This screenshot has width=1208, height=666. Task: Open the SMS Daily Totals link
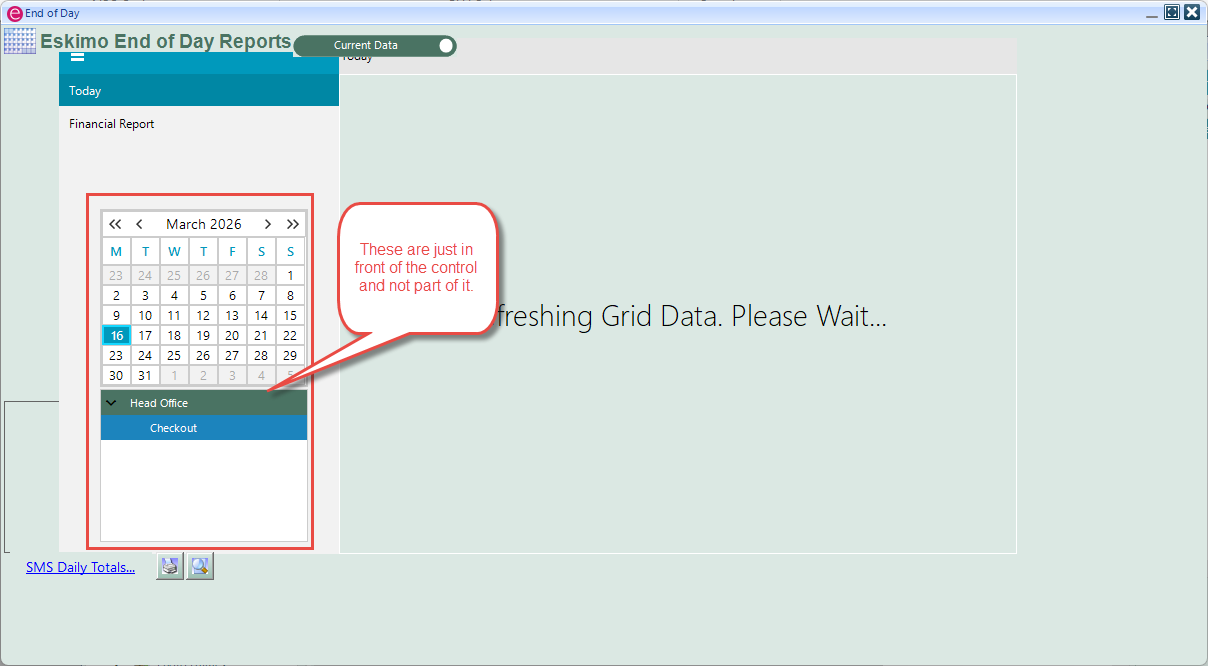80,567
